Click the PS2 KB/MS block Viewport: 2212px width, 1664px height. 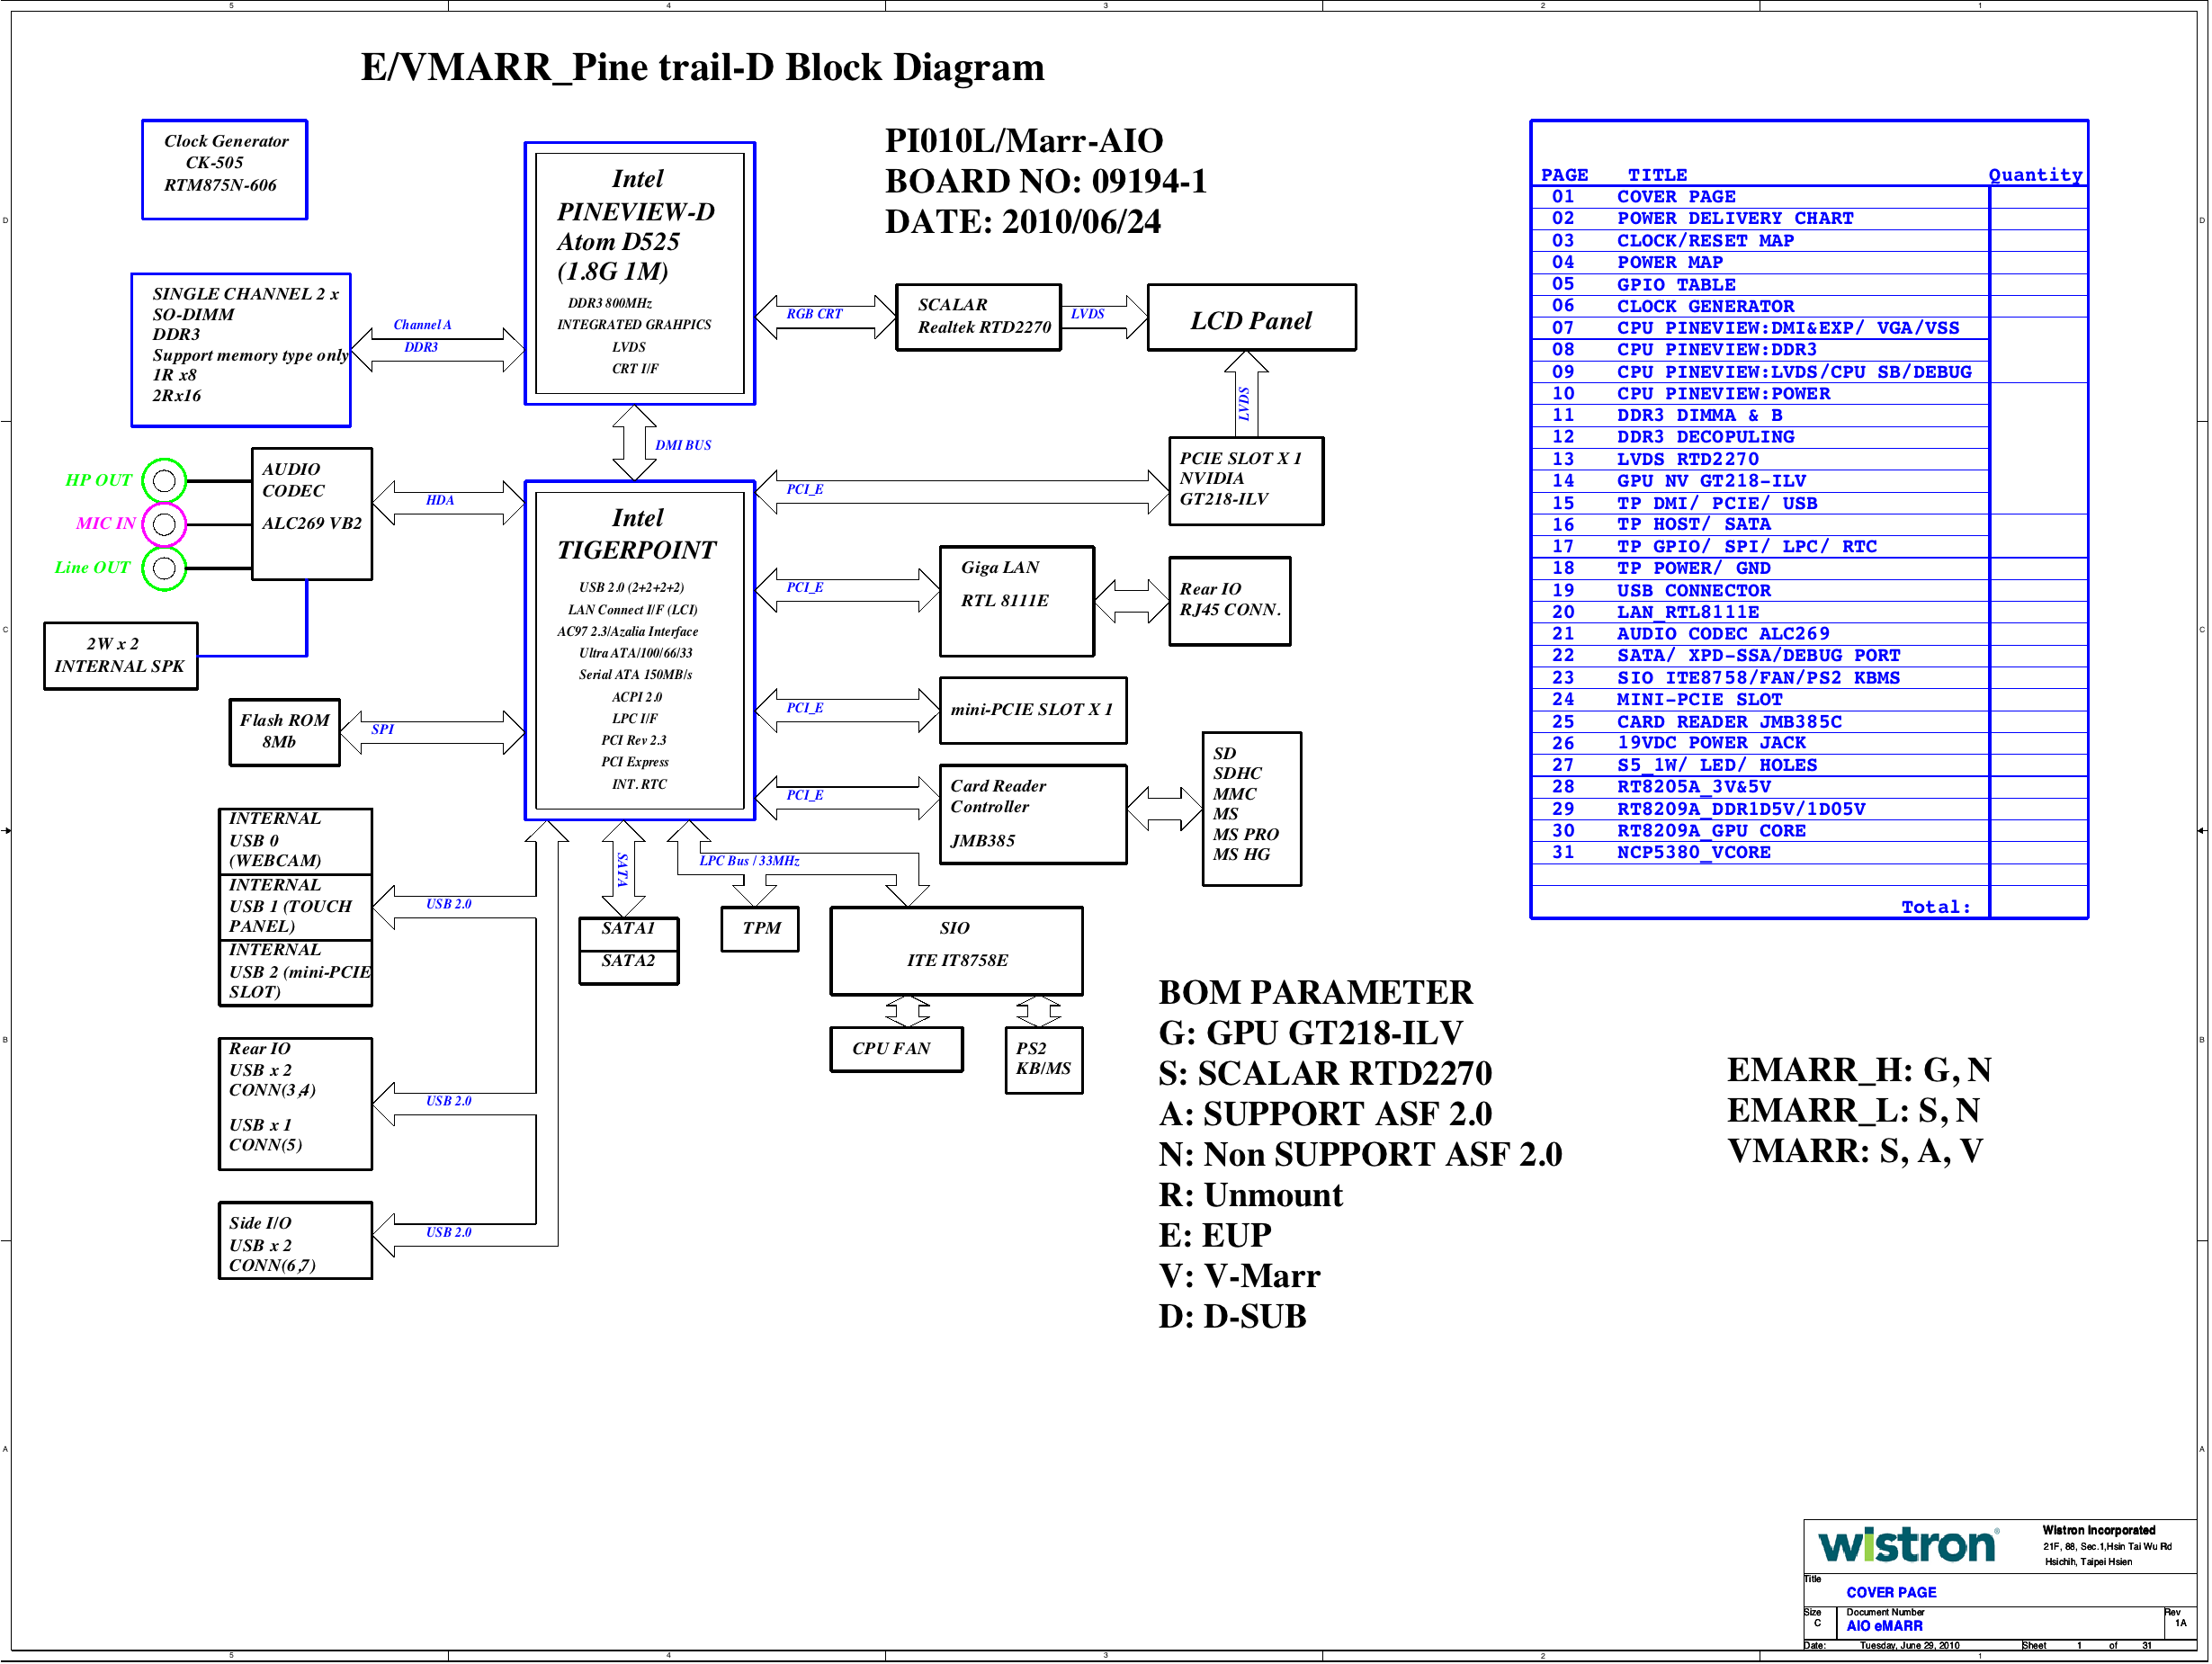pyautogui.click(x=1044, y=1060)
